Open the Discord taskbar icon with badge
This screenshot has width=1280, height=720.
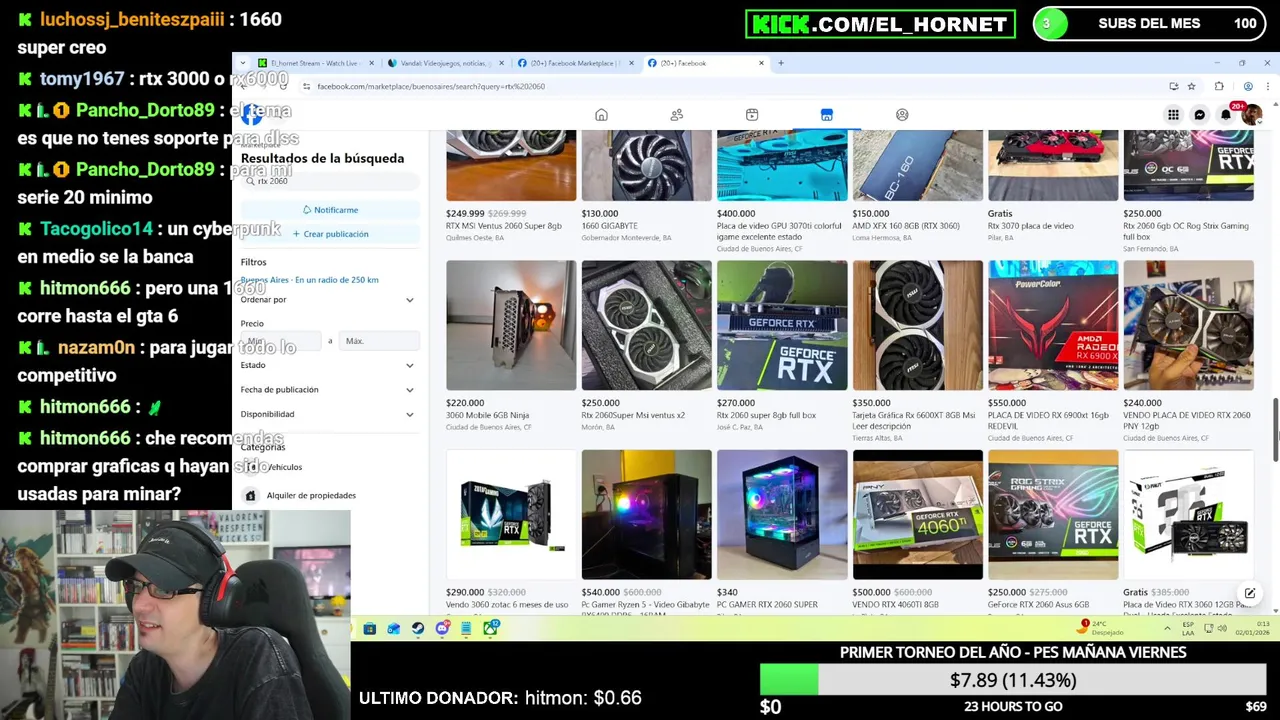(x=442, y=628)
